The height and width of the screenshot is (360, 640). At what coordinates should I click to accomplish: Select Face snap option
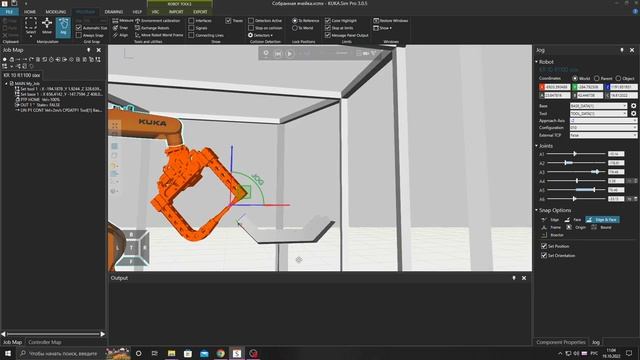[573, 220]
